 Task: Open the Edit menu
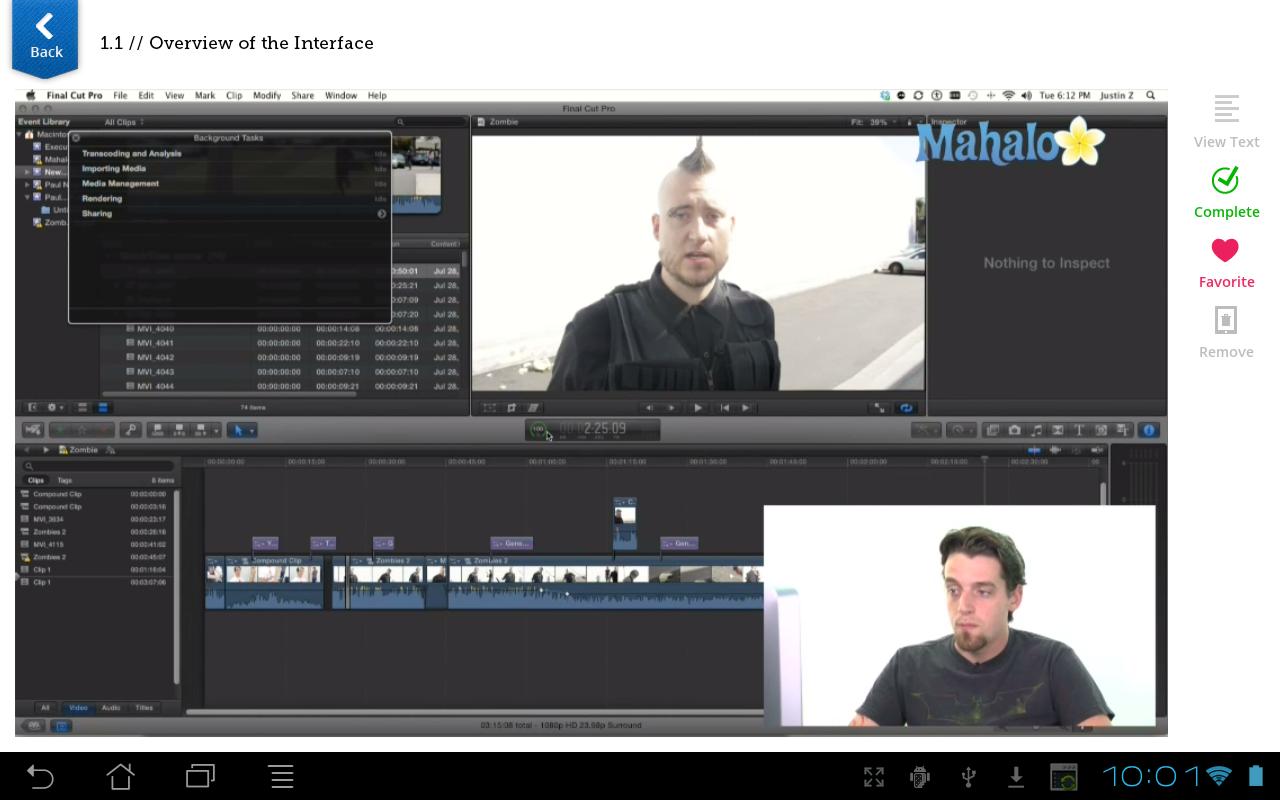coord(146,96)
